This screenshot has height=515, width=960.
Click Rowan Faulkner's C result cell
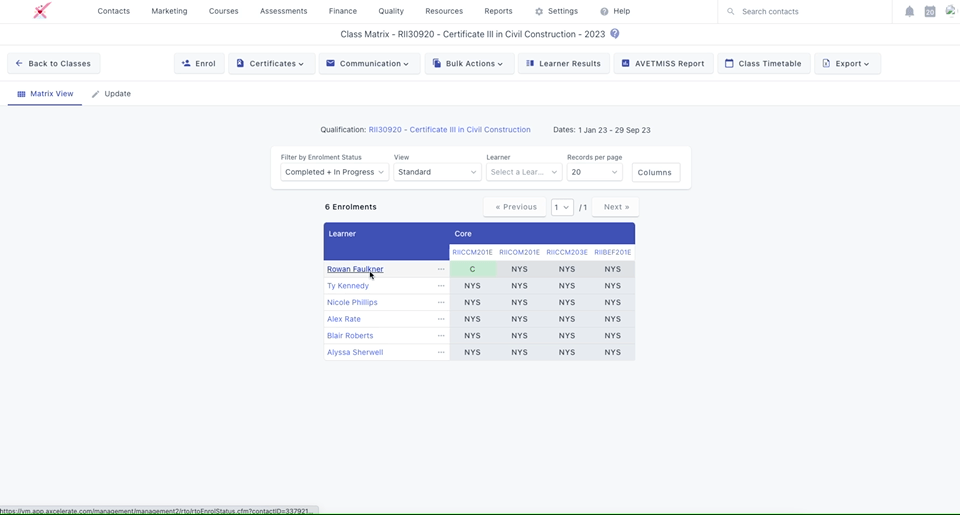point(472,269)
